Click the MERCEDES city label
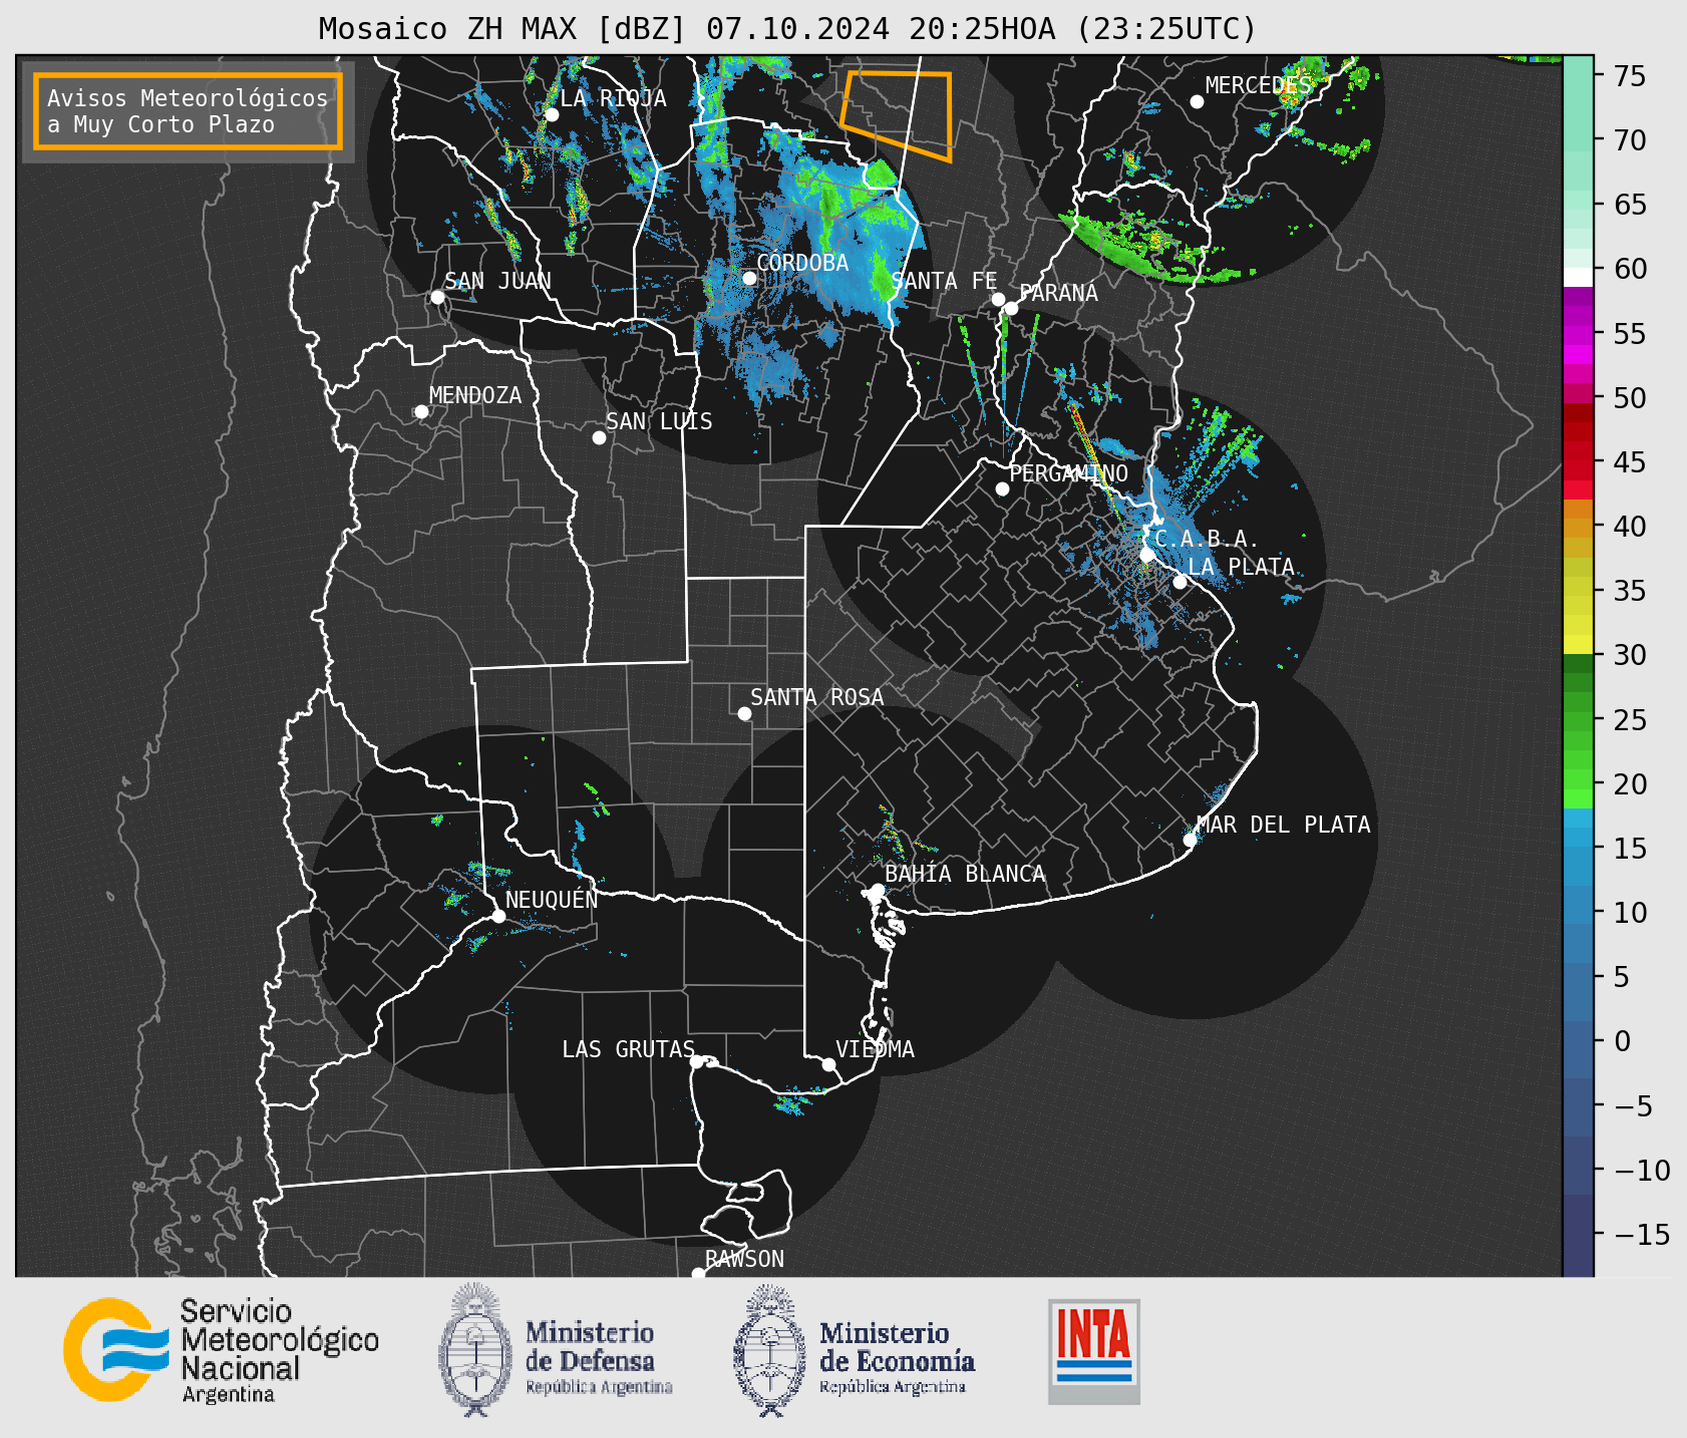Screen dimensions: 1687x1438 tap(1258, 86)
